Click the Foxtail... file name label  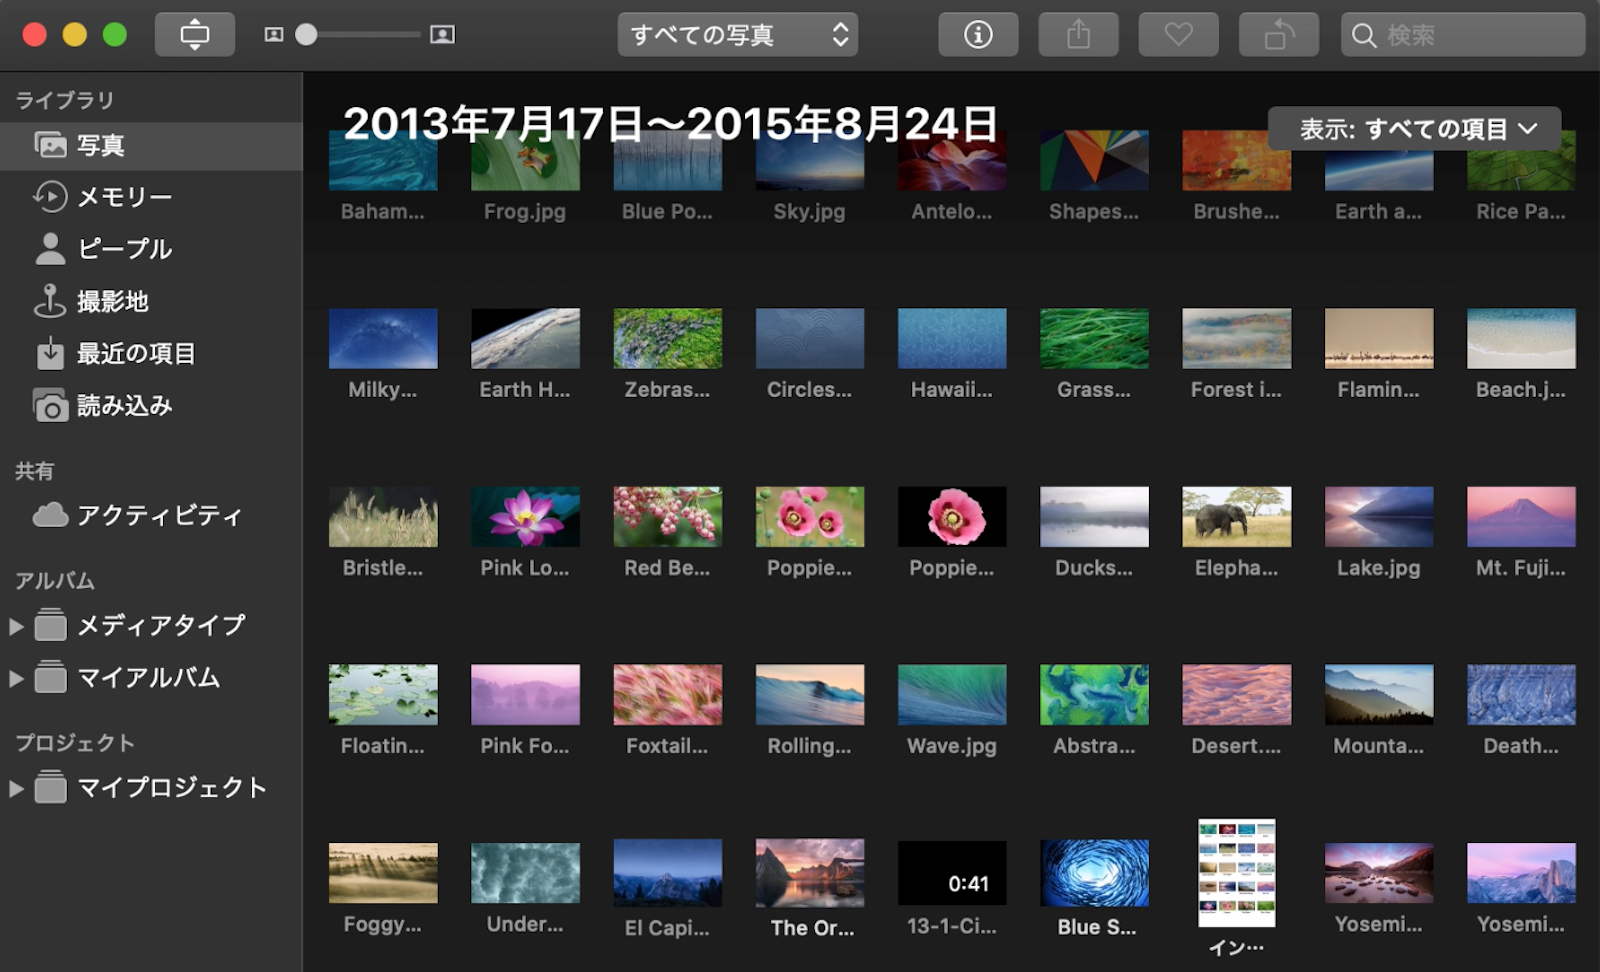667,746
